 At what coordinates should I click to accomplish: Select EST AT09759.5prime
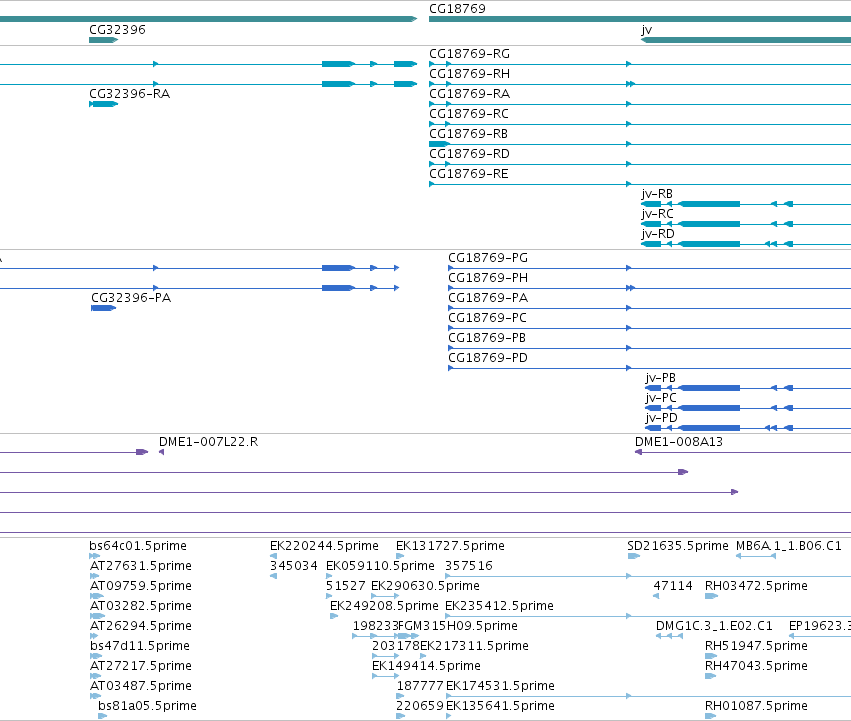click(x=141, y=586)
